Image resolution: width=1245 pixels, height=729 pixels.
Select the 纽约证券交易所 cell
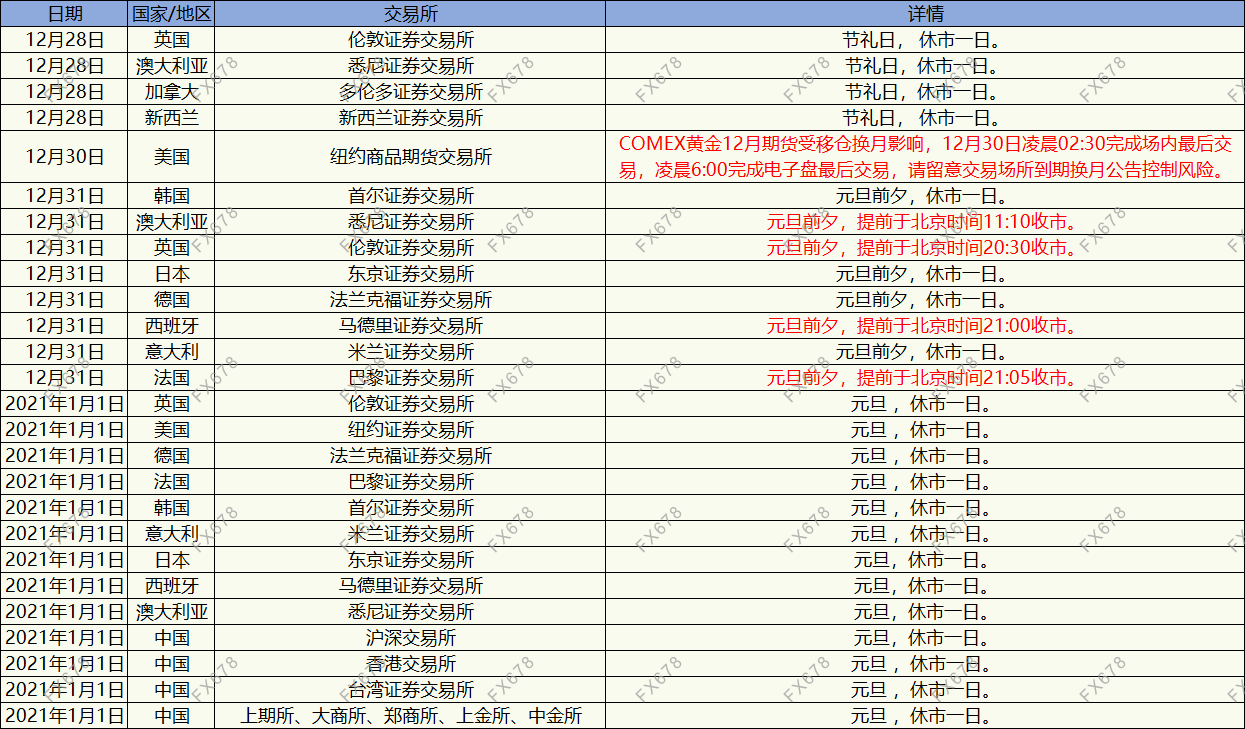coord(410,430)
